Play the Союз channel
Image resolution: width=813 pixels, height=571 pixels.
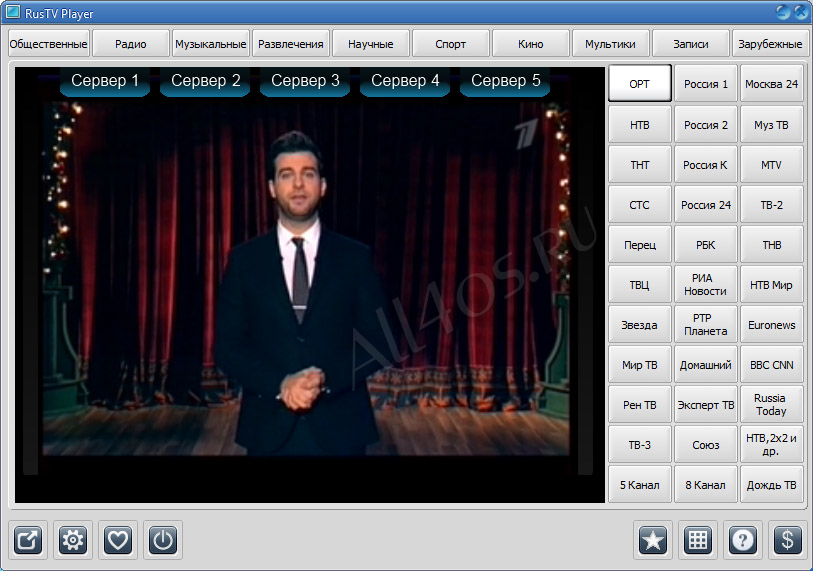coord(705,444)
